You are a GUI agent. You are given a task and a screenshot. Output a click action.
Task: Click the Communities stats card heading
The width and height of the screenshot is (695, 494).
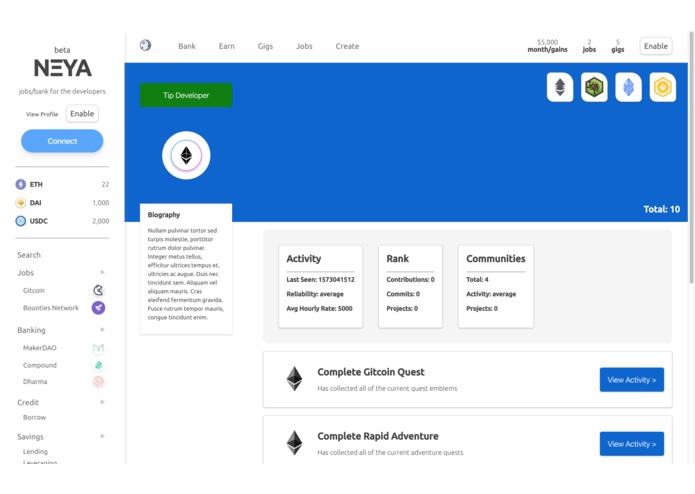tap(496, 259)
